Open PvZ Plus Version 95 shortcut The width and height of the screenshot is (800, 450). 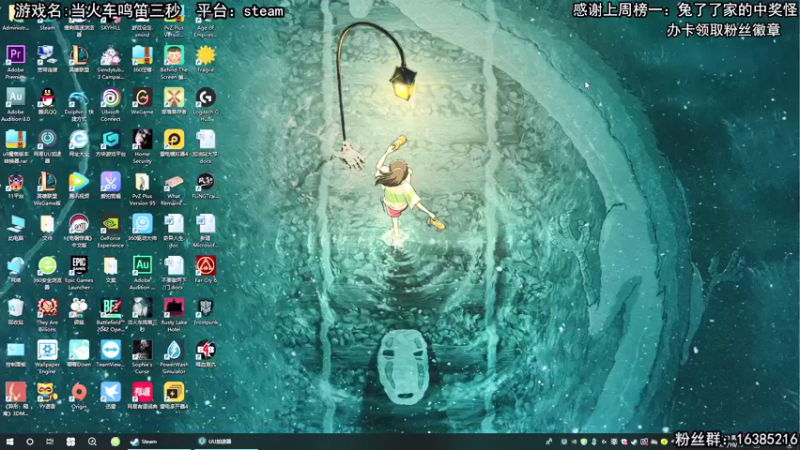click(142, 182)
